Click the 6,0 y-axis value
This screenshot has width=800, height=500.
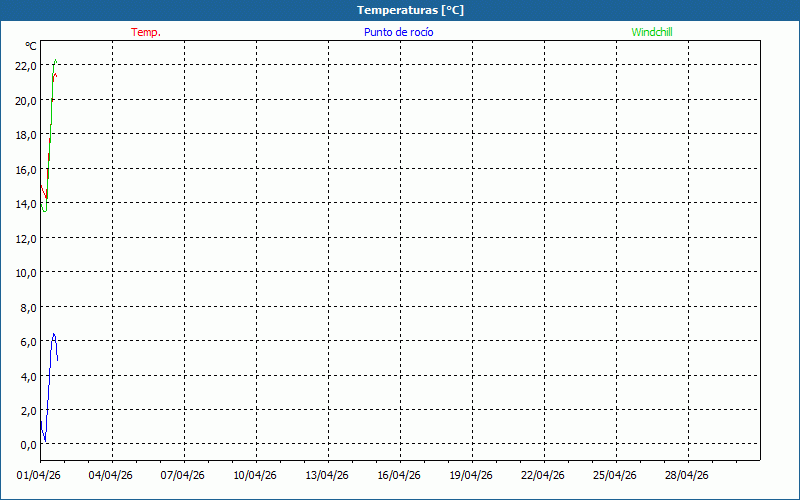point(28,341)
